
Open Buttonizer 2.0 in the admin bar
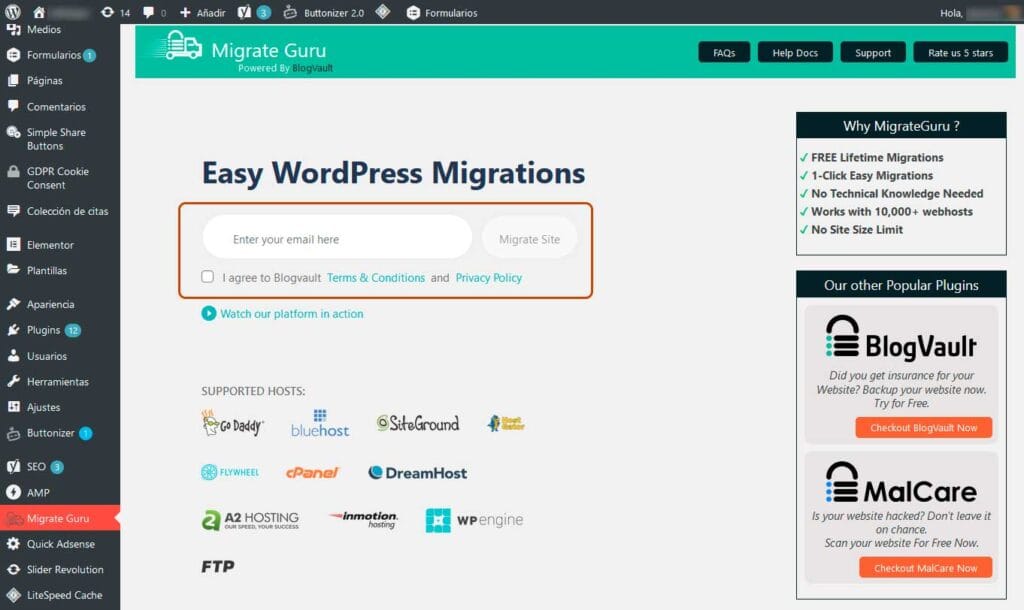point(324,13)
